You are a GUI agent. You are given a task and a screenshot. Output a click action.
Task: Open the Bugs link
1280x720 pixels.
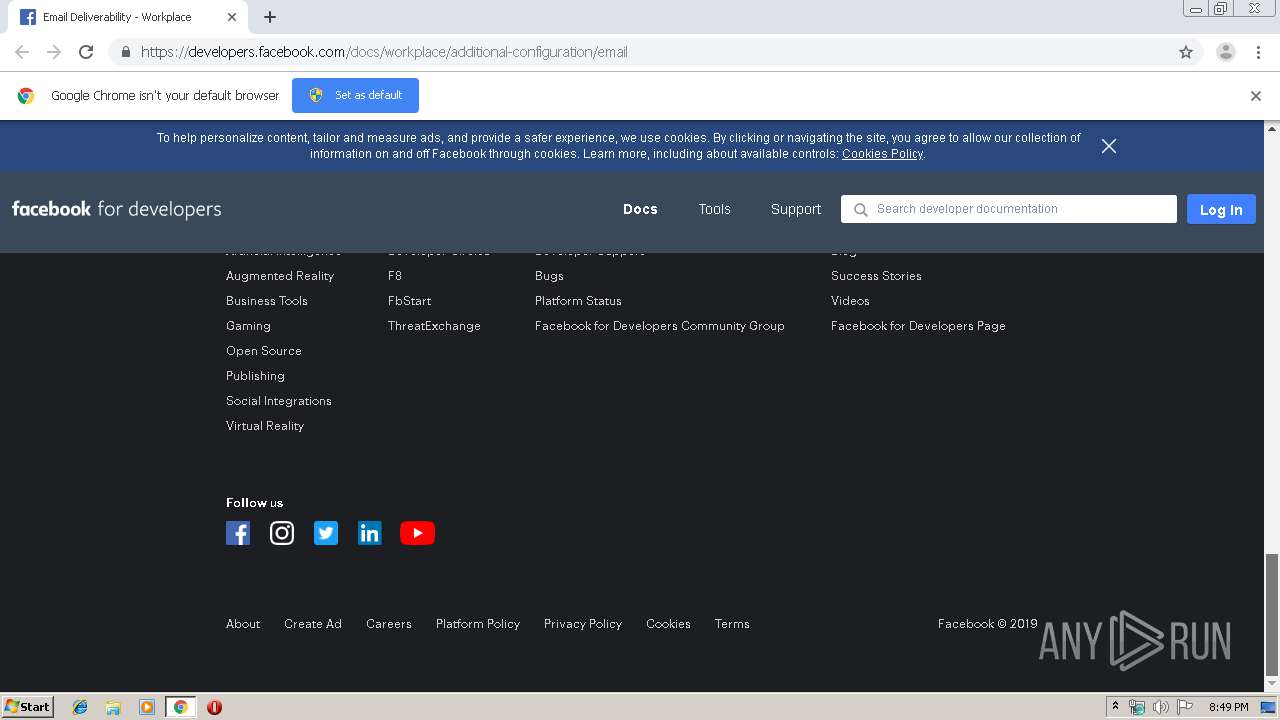(x=549, y=276)
